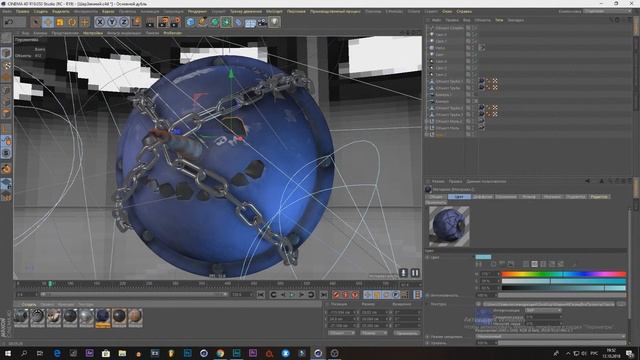The height and width of the screenshot is (360, 640).
Task: Open main menu Создать
Action: pos(40,11)
